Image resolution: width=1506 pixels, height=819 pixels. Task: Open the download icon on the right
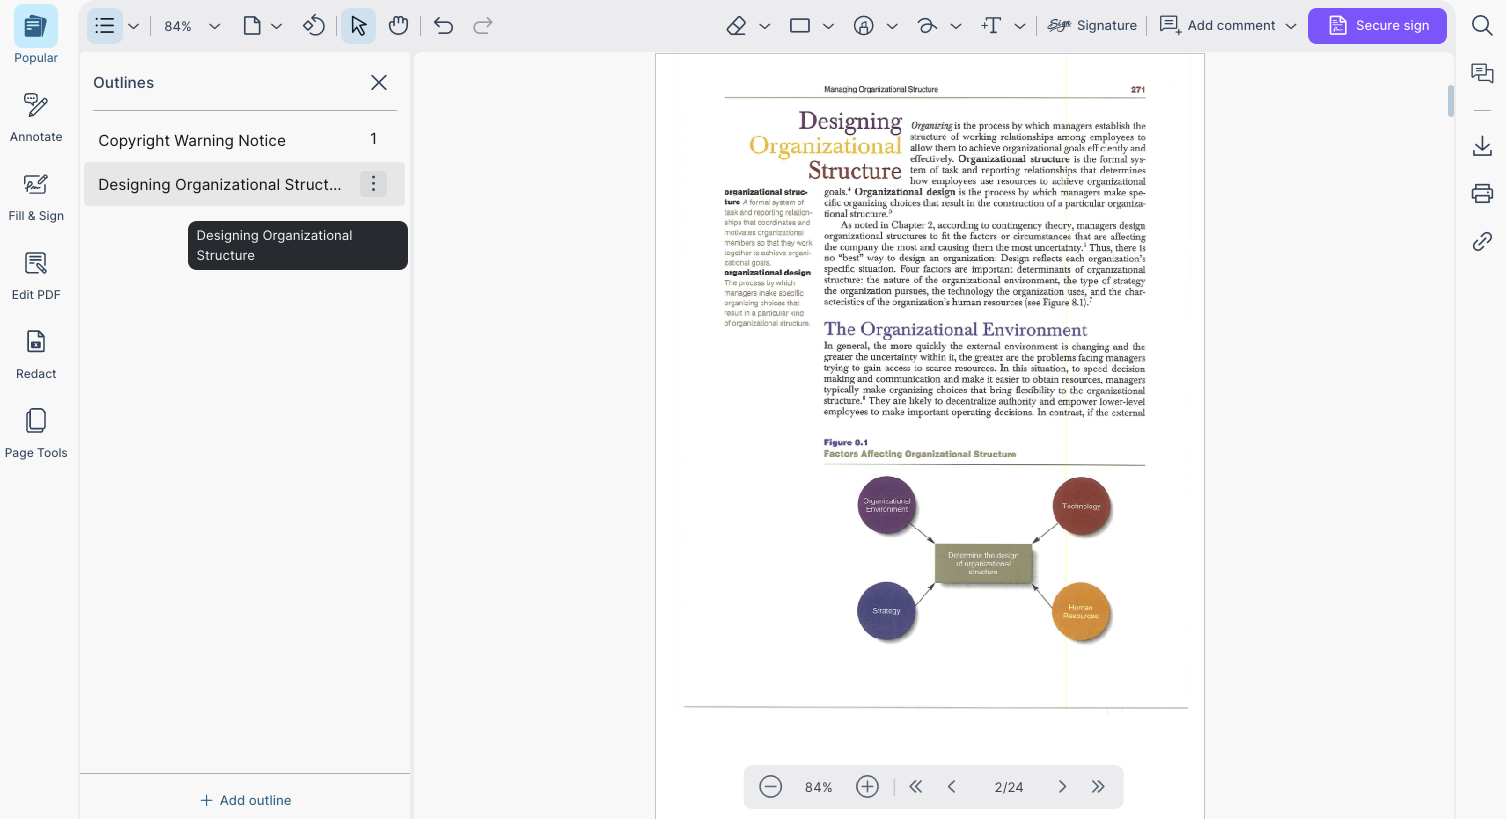coord(1483,144)
